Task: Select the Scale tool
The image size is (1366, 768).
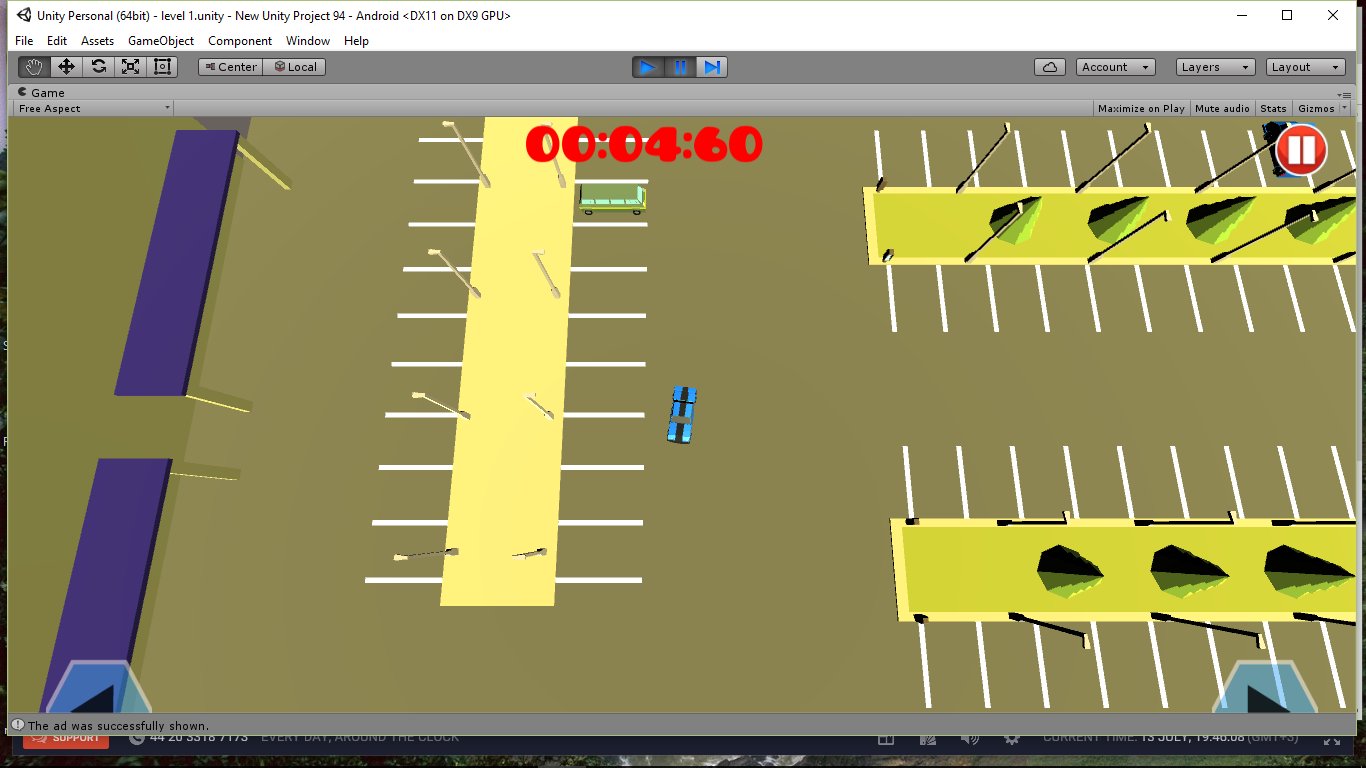Action: pyautogui.click(x=130, y=66)
